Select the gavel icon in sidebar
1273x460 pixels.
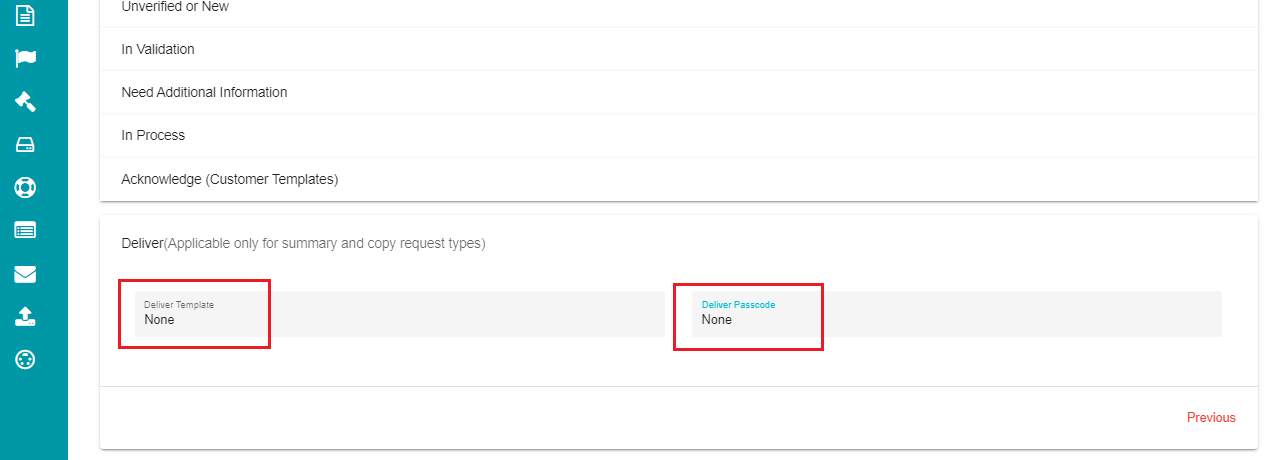[26, 101]
